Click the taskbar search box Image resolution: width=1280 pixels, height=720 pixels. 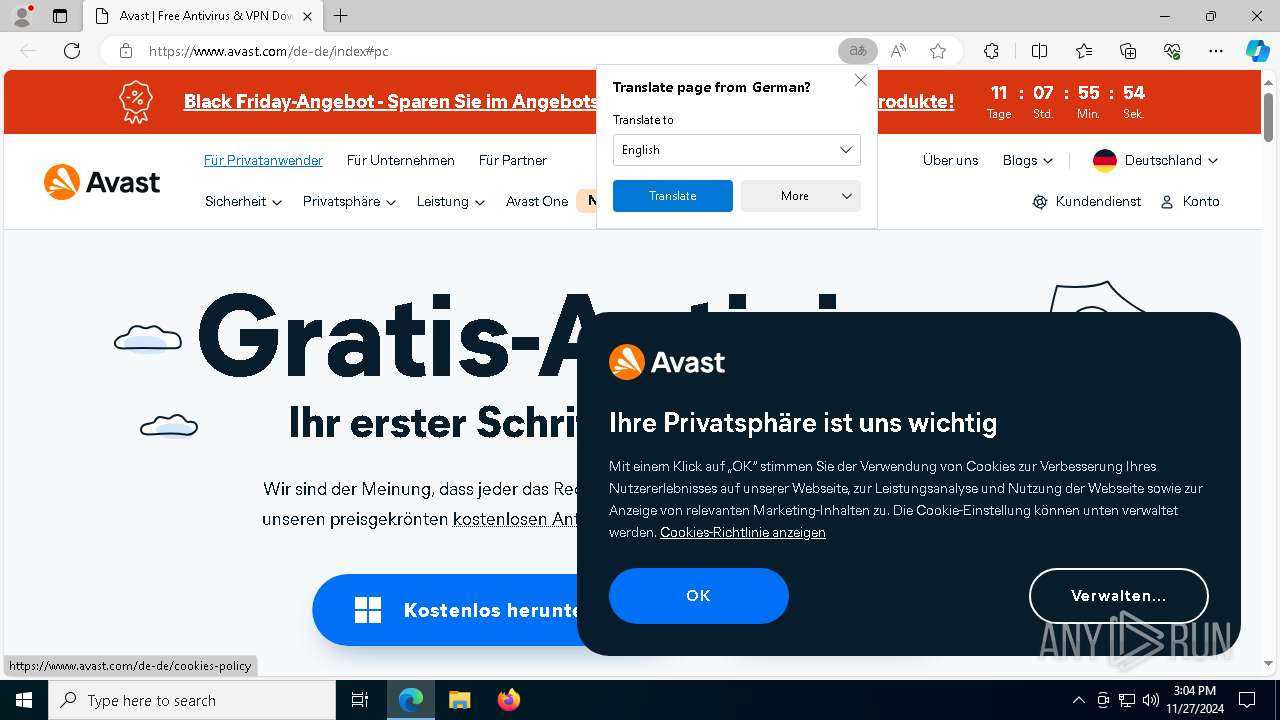pyautogui.click(x=192, y=700)
